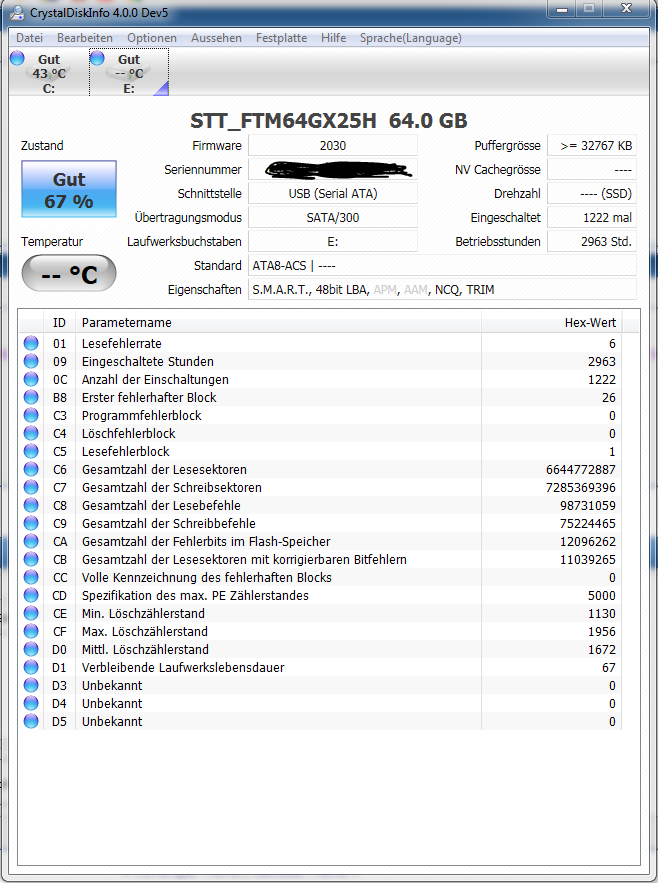Click the status orb for Max. Löschzählerstand

coord(31,631)
